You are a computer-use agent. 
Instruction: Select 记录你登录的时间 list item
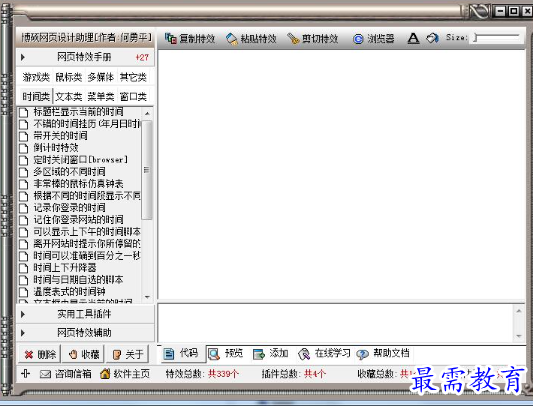(x=69, y=208)
